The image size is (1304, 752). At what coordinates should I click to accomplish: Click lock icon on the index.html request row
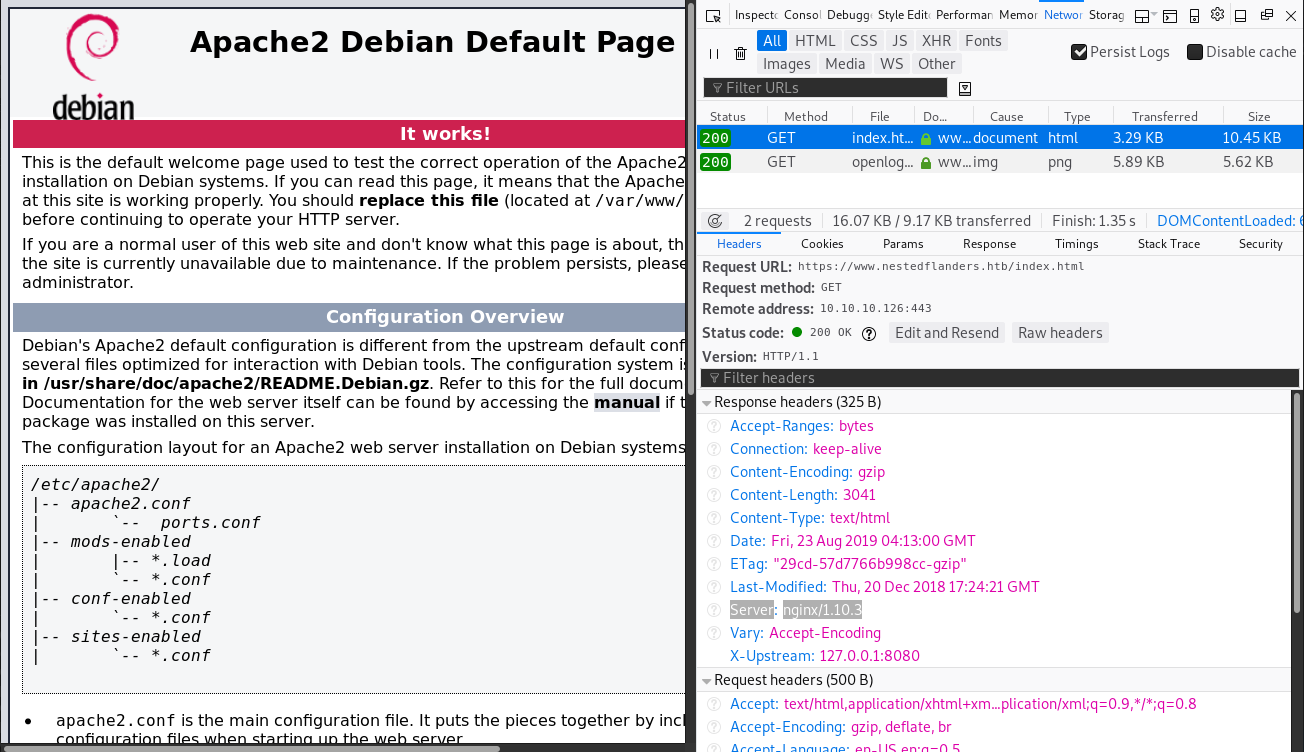pos(926,139)
